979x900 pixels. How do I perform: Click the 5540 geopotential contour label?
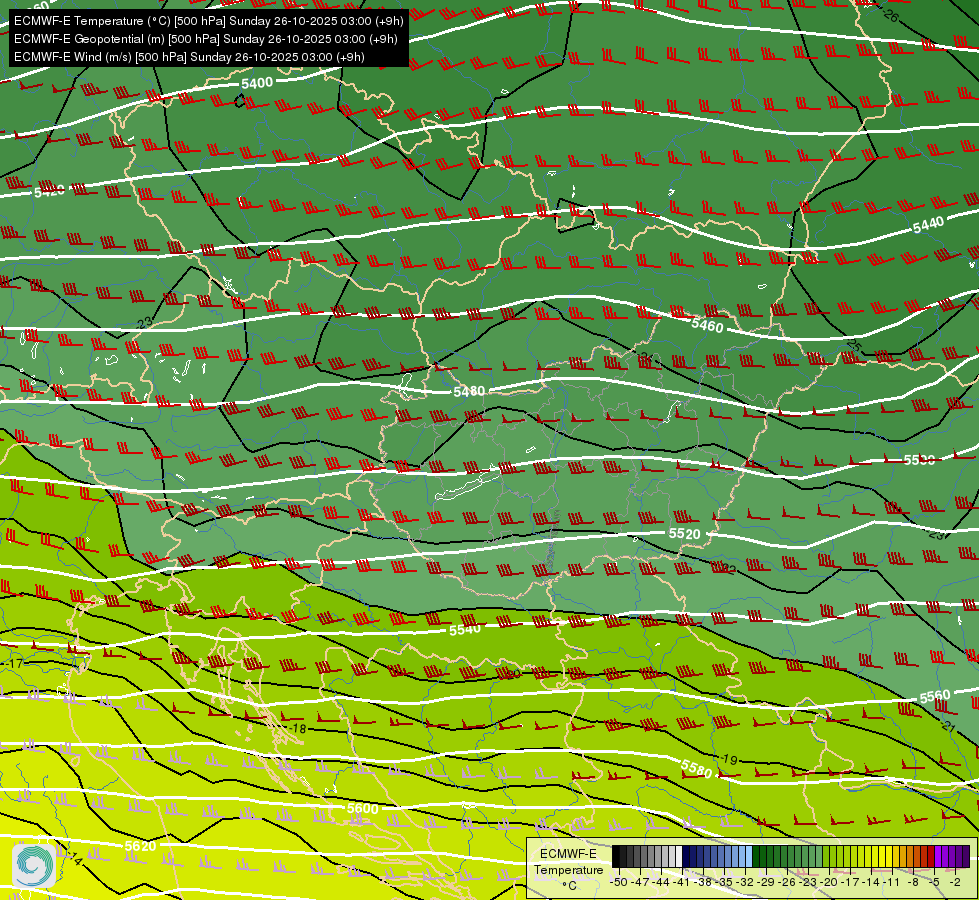(465, 630)
